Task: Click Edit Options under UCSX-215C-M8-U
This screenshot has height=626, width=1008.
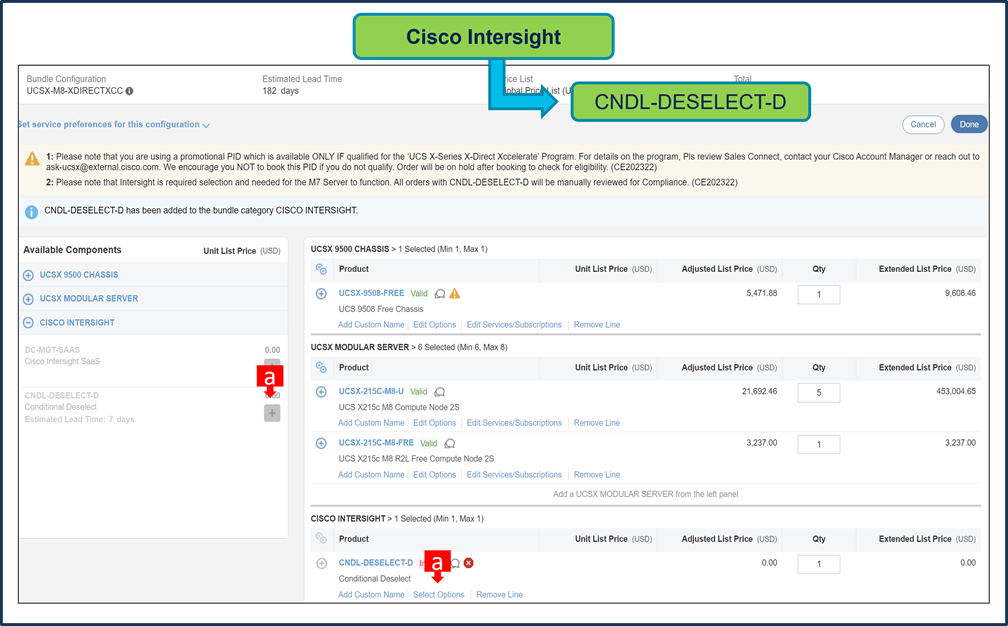Action: click(435, 423)
